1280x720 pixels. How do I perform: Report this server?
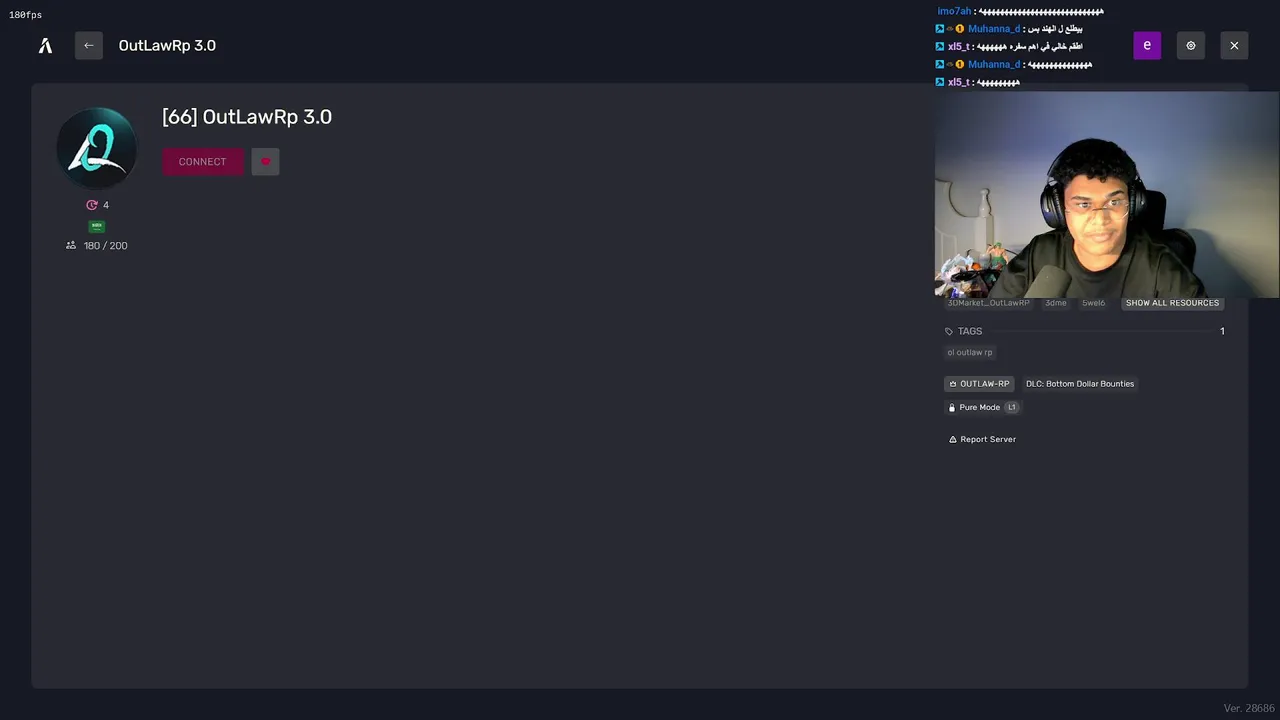(982, 439)
